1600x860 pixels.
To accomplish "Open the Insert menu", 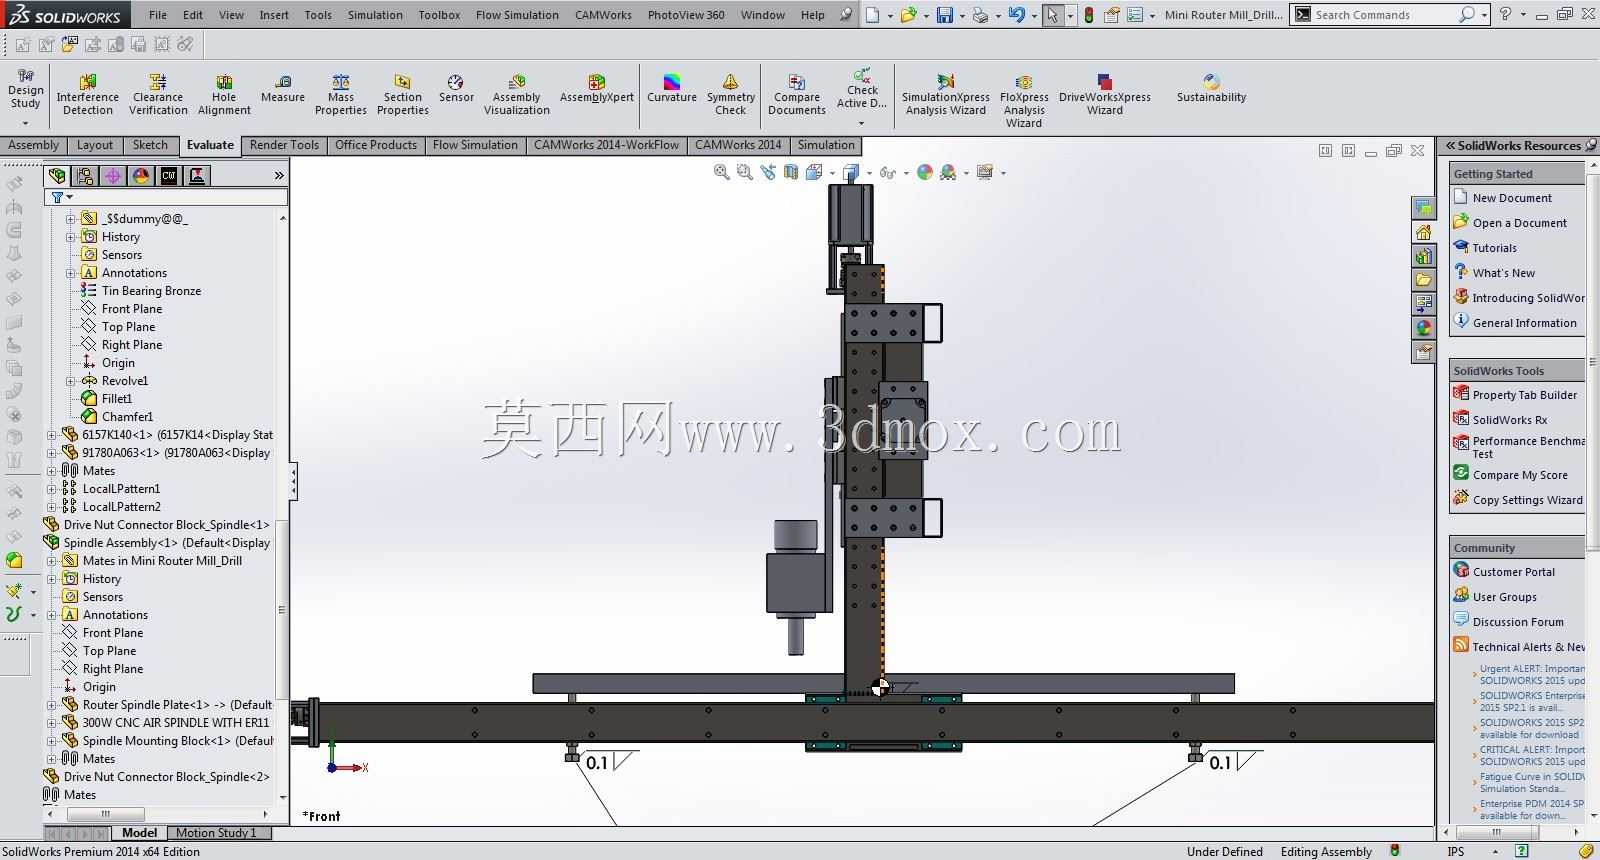I will coord(274,15).
